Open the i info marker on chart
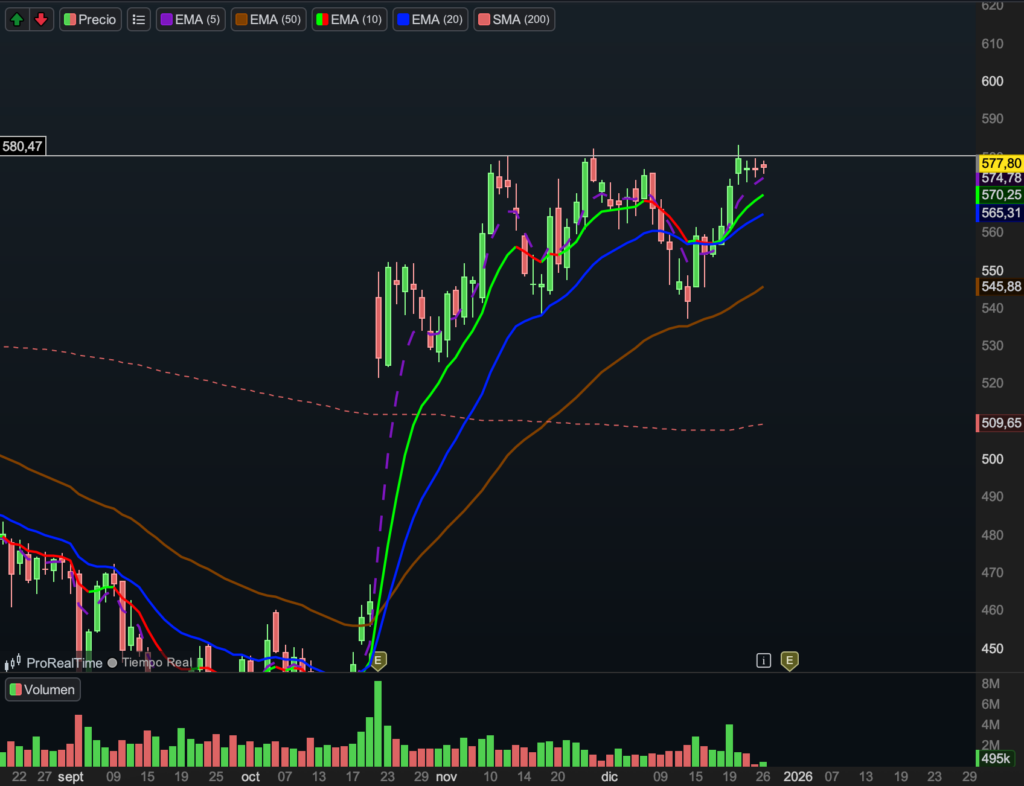The width and height of the screenshot is (1024, 786). 763,660
